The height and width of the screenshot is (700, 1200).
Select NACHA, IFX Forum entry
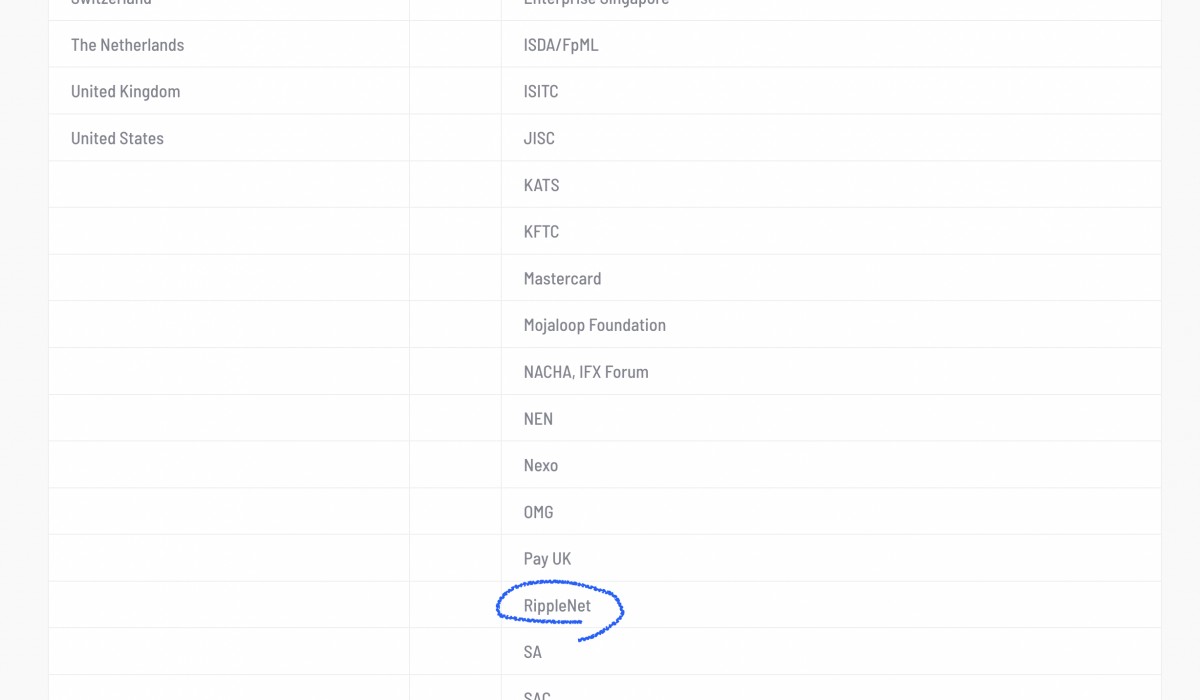pyautogui.click(x=586, y=372)
